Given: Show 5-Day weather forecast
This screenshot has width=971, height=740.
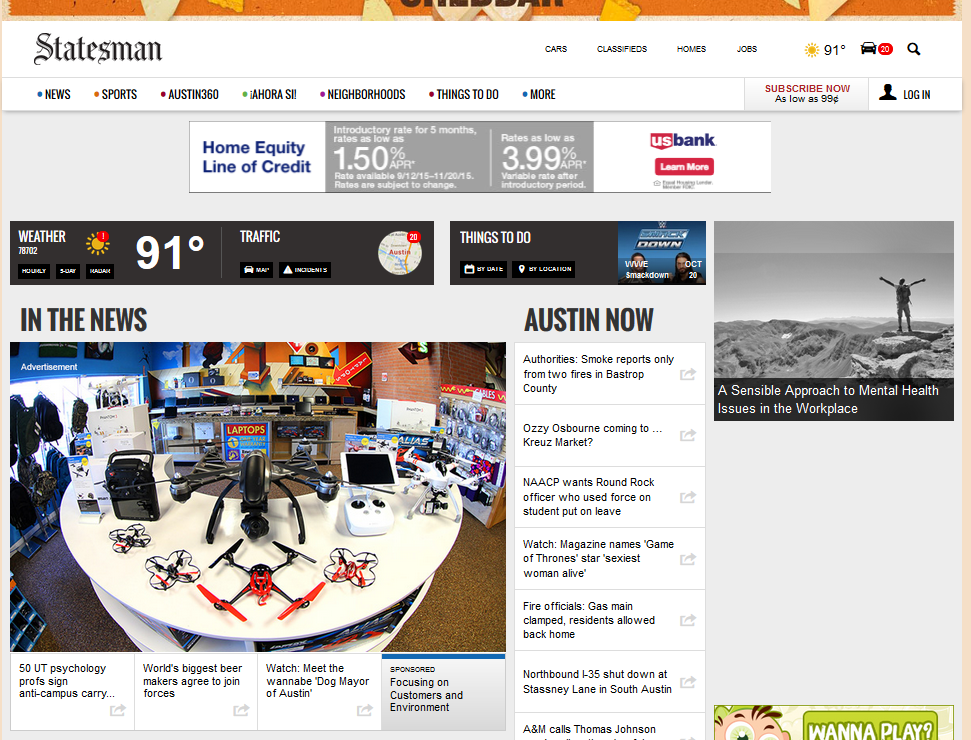Looking at the screenshot, I should (68, 271).
